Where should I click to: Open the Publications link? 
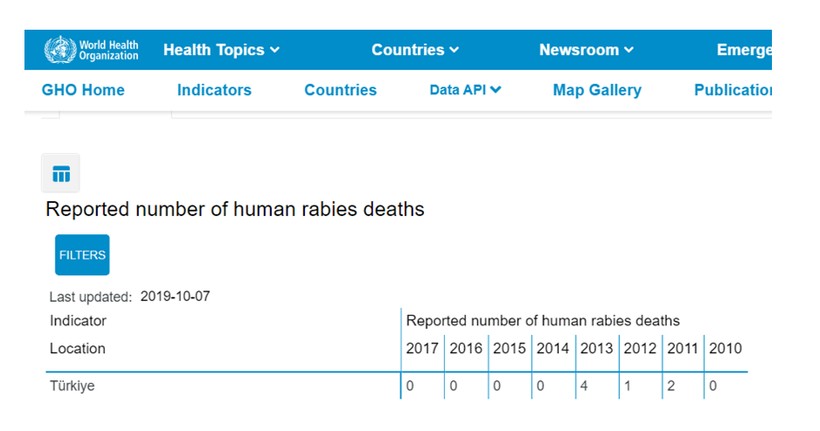click(733, 90)
